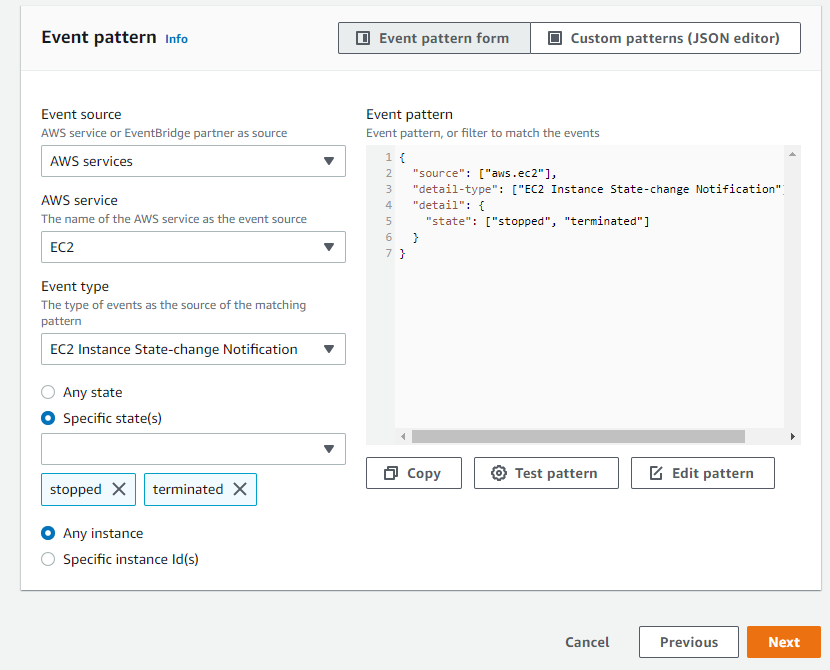
Task: Click the horizontal scrollbar thumb in code editor
Action: 578,437
